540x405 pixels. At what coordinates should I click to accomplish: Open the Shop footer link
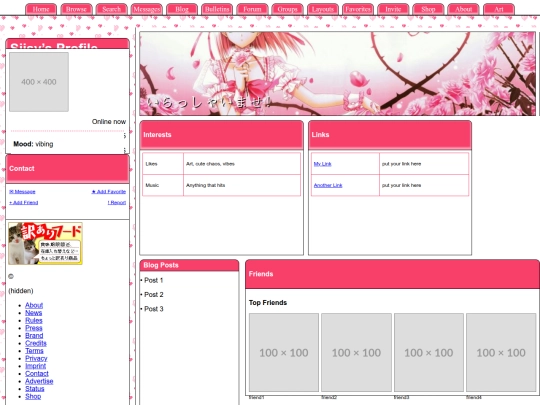(x=33, y=396)
